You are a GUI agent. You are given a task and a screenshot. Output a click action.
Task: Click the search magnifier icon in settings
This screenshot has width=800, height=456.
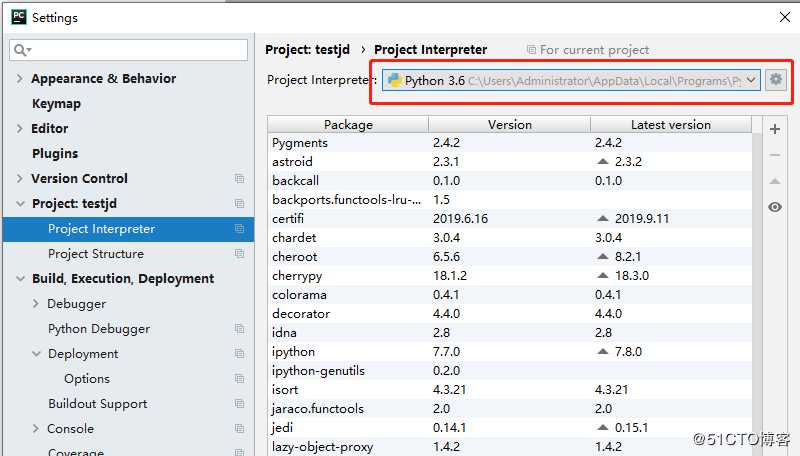[x=22, y=50]
